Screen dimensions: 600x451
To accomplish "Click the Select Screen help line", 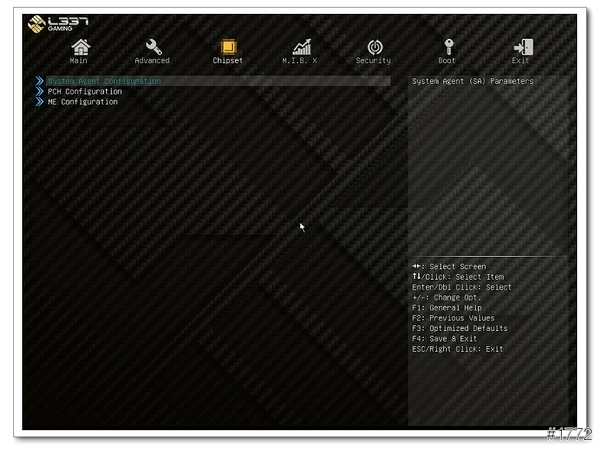I will [449, 266].
